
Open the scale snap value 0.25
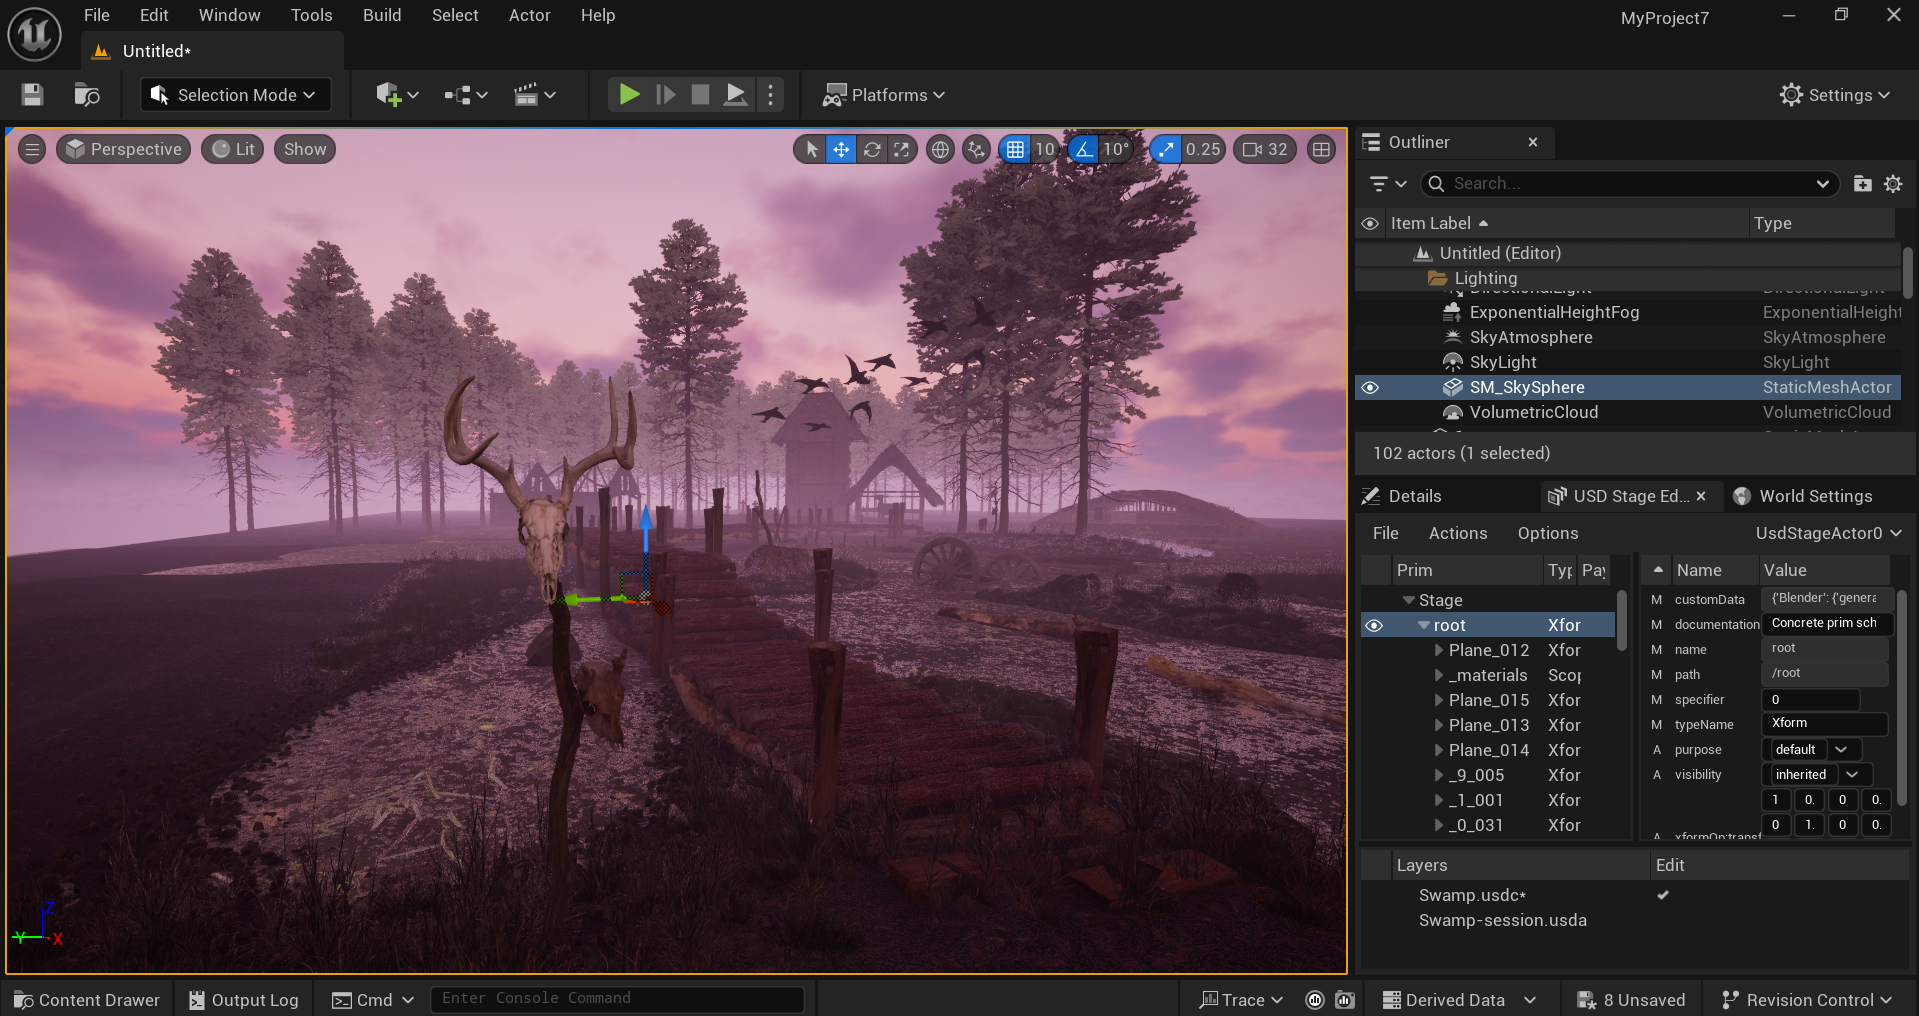coord(1203,149)
